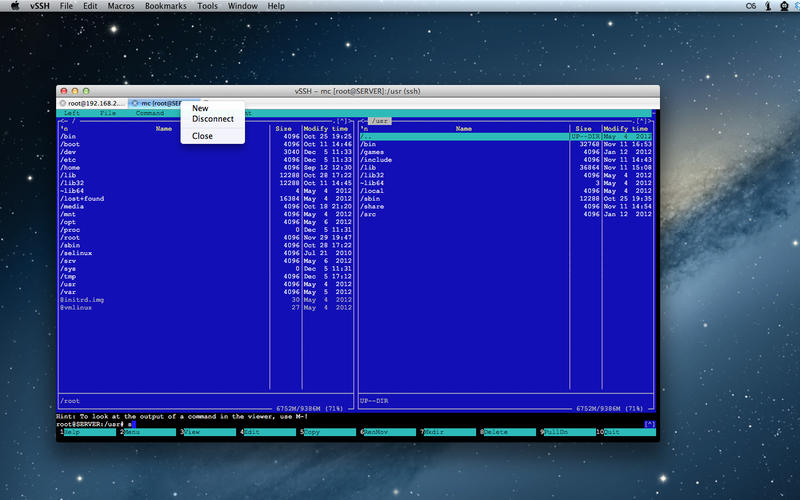Choose Disconnect from the context menu

click(213, 119)
